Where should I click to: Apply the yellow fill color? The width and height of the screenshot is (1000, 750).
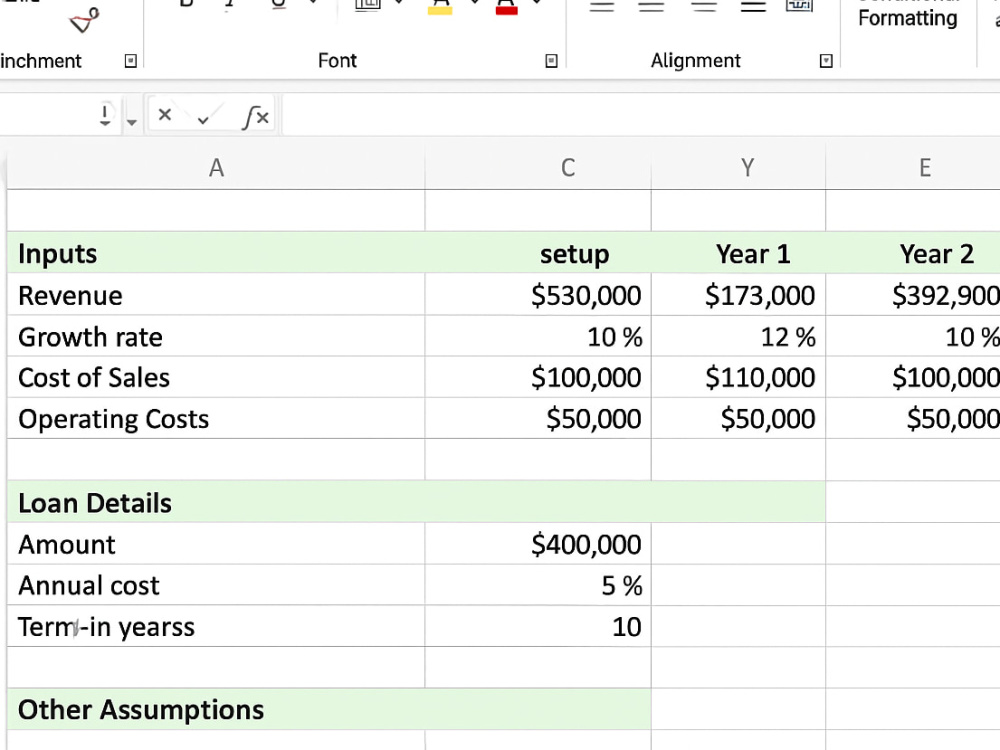click(440, 8)
